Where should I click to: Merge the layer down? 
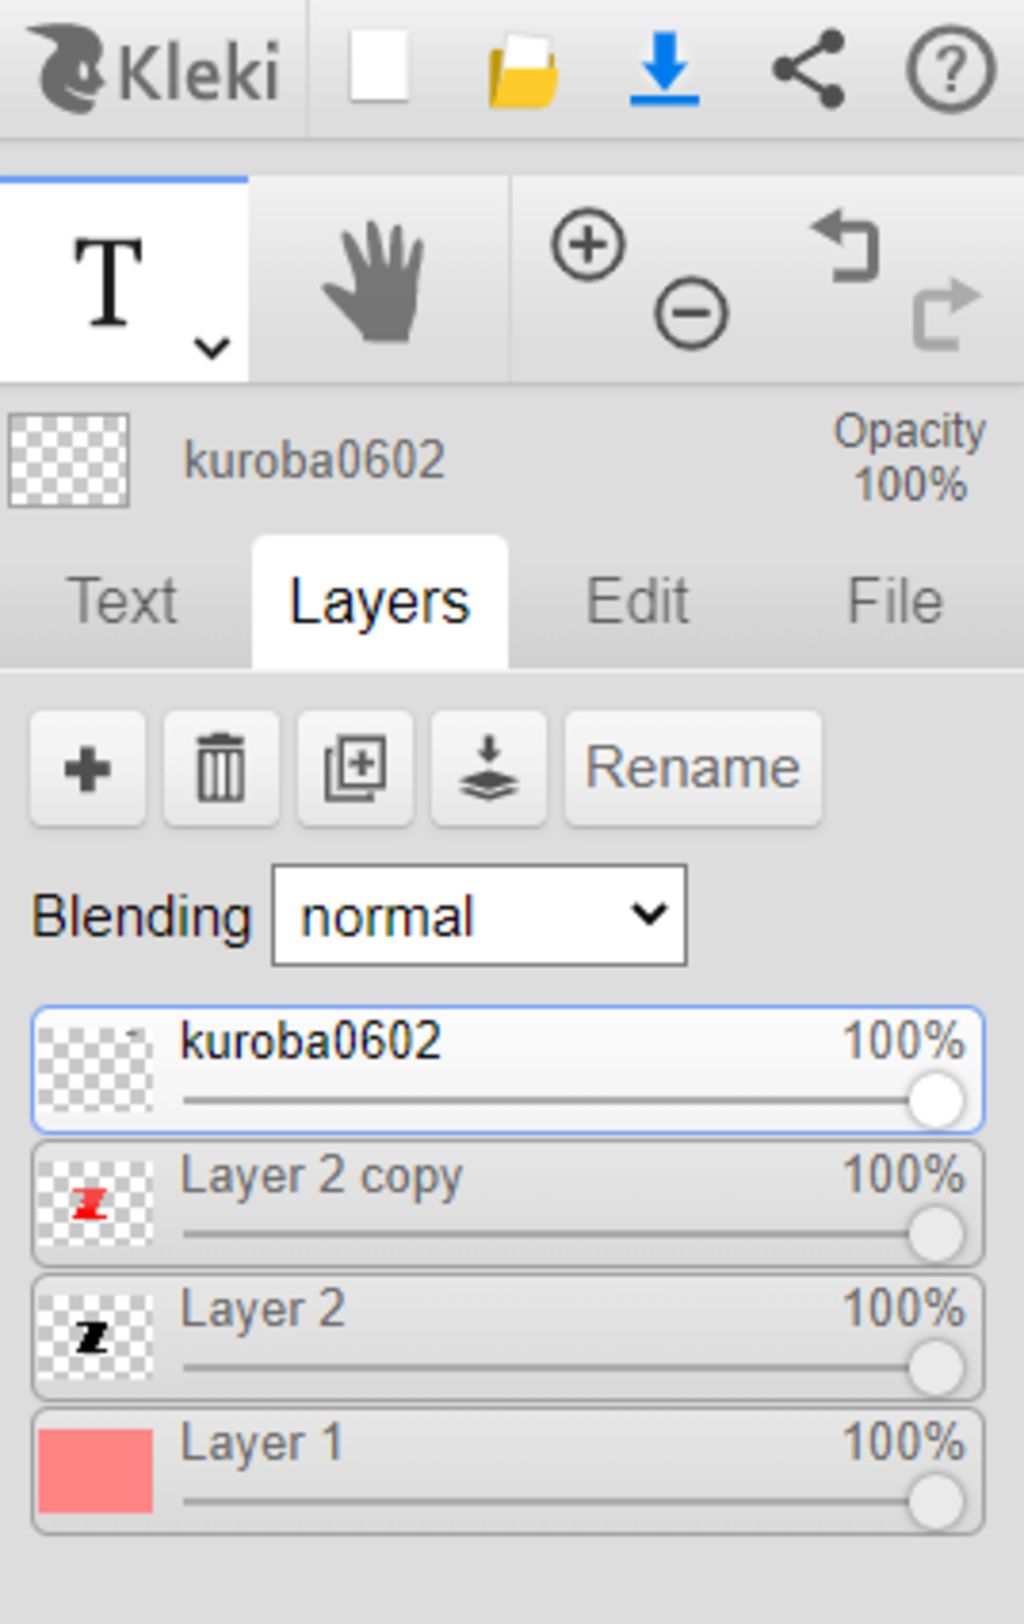pos(488,769)
